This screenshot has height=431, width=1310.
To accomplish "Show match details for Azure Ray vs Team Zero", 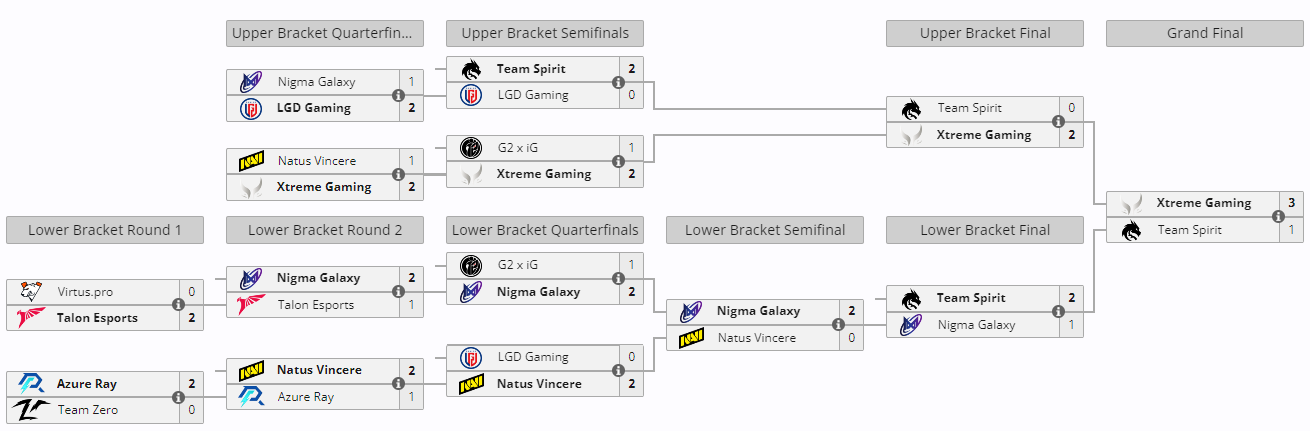I will [x=178, y=397].
